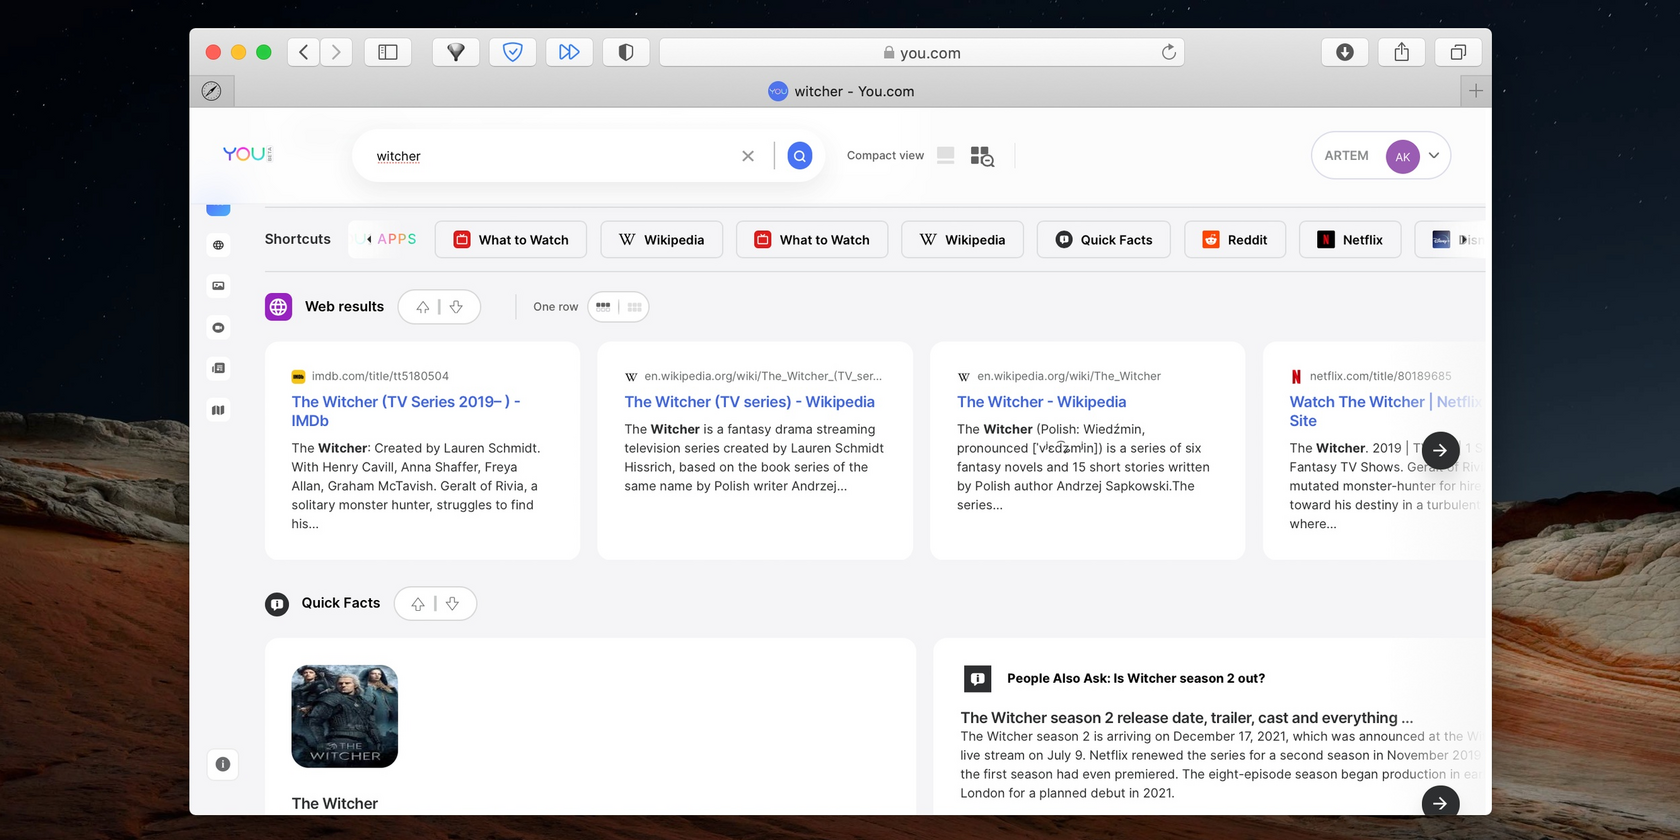Show more Quick Facts with the arrow button
The image size is (1680, 840).
(1440, 802)
